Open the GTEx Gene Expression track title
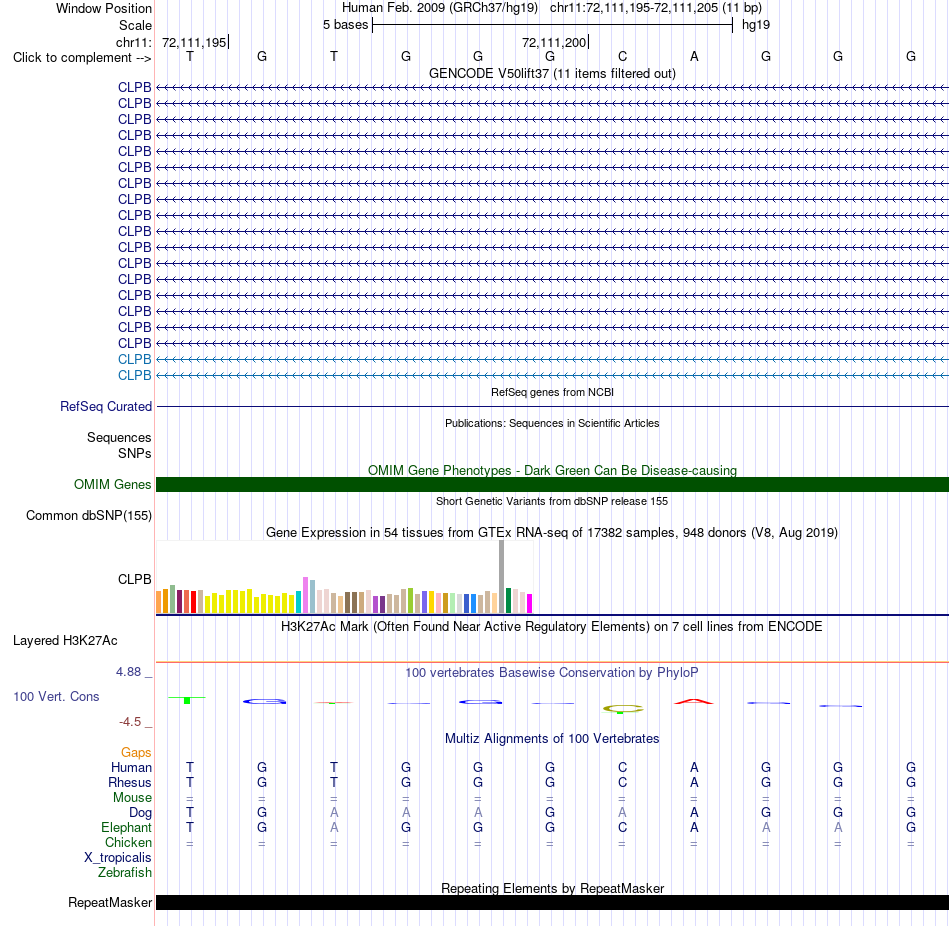Image resolution: width=950 pixels, height=926 pixels. coord(552,532)
